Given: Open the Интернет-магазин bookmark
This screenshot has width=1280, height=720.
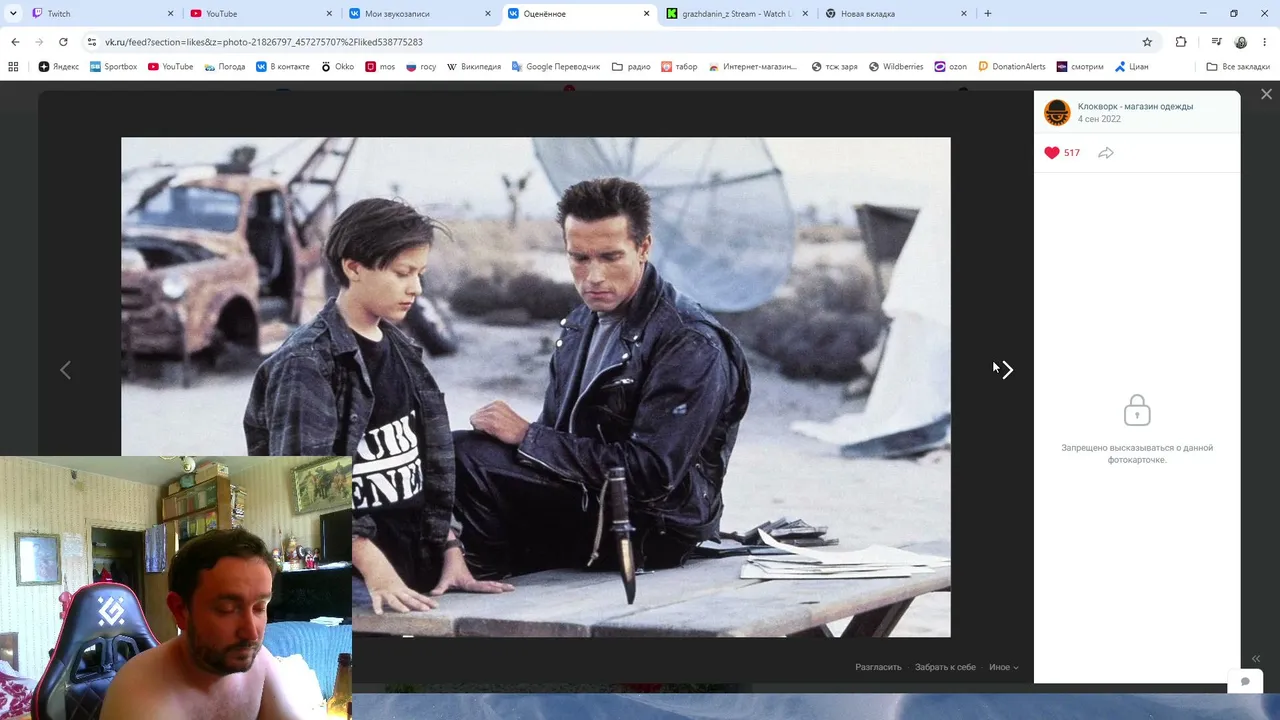Looking at the screenshot, I should pos(753,67).
